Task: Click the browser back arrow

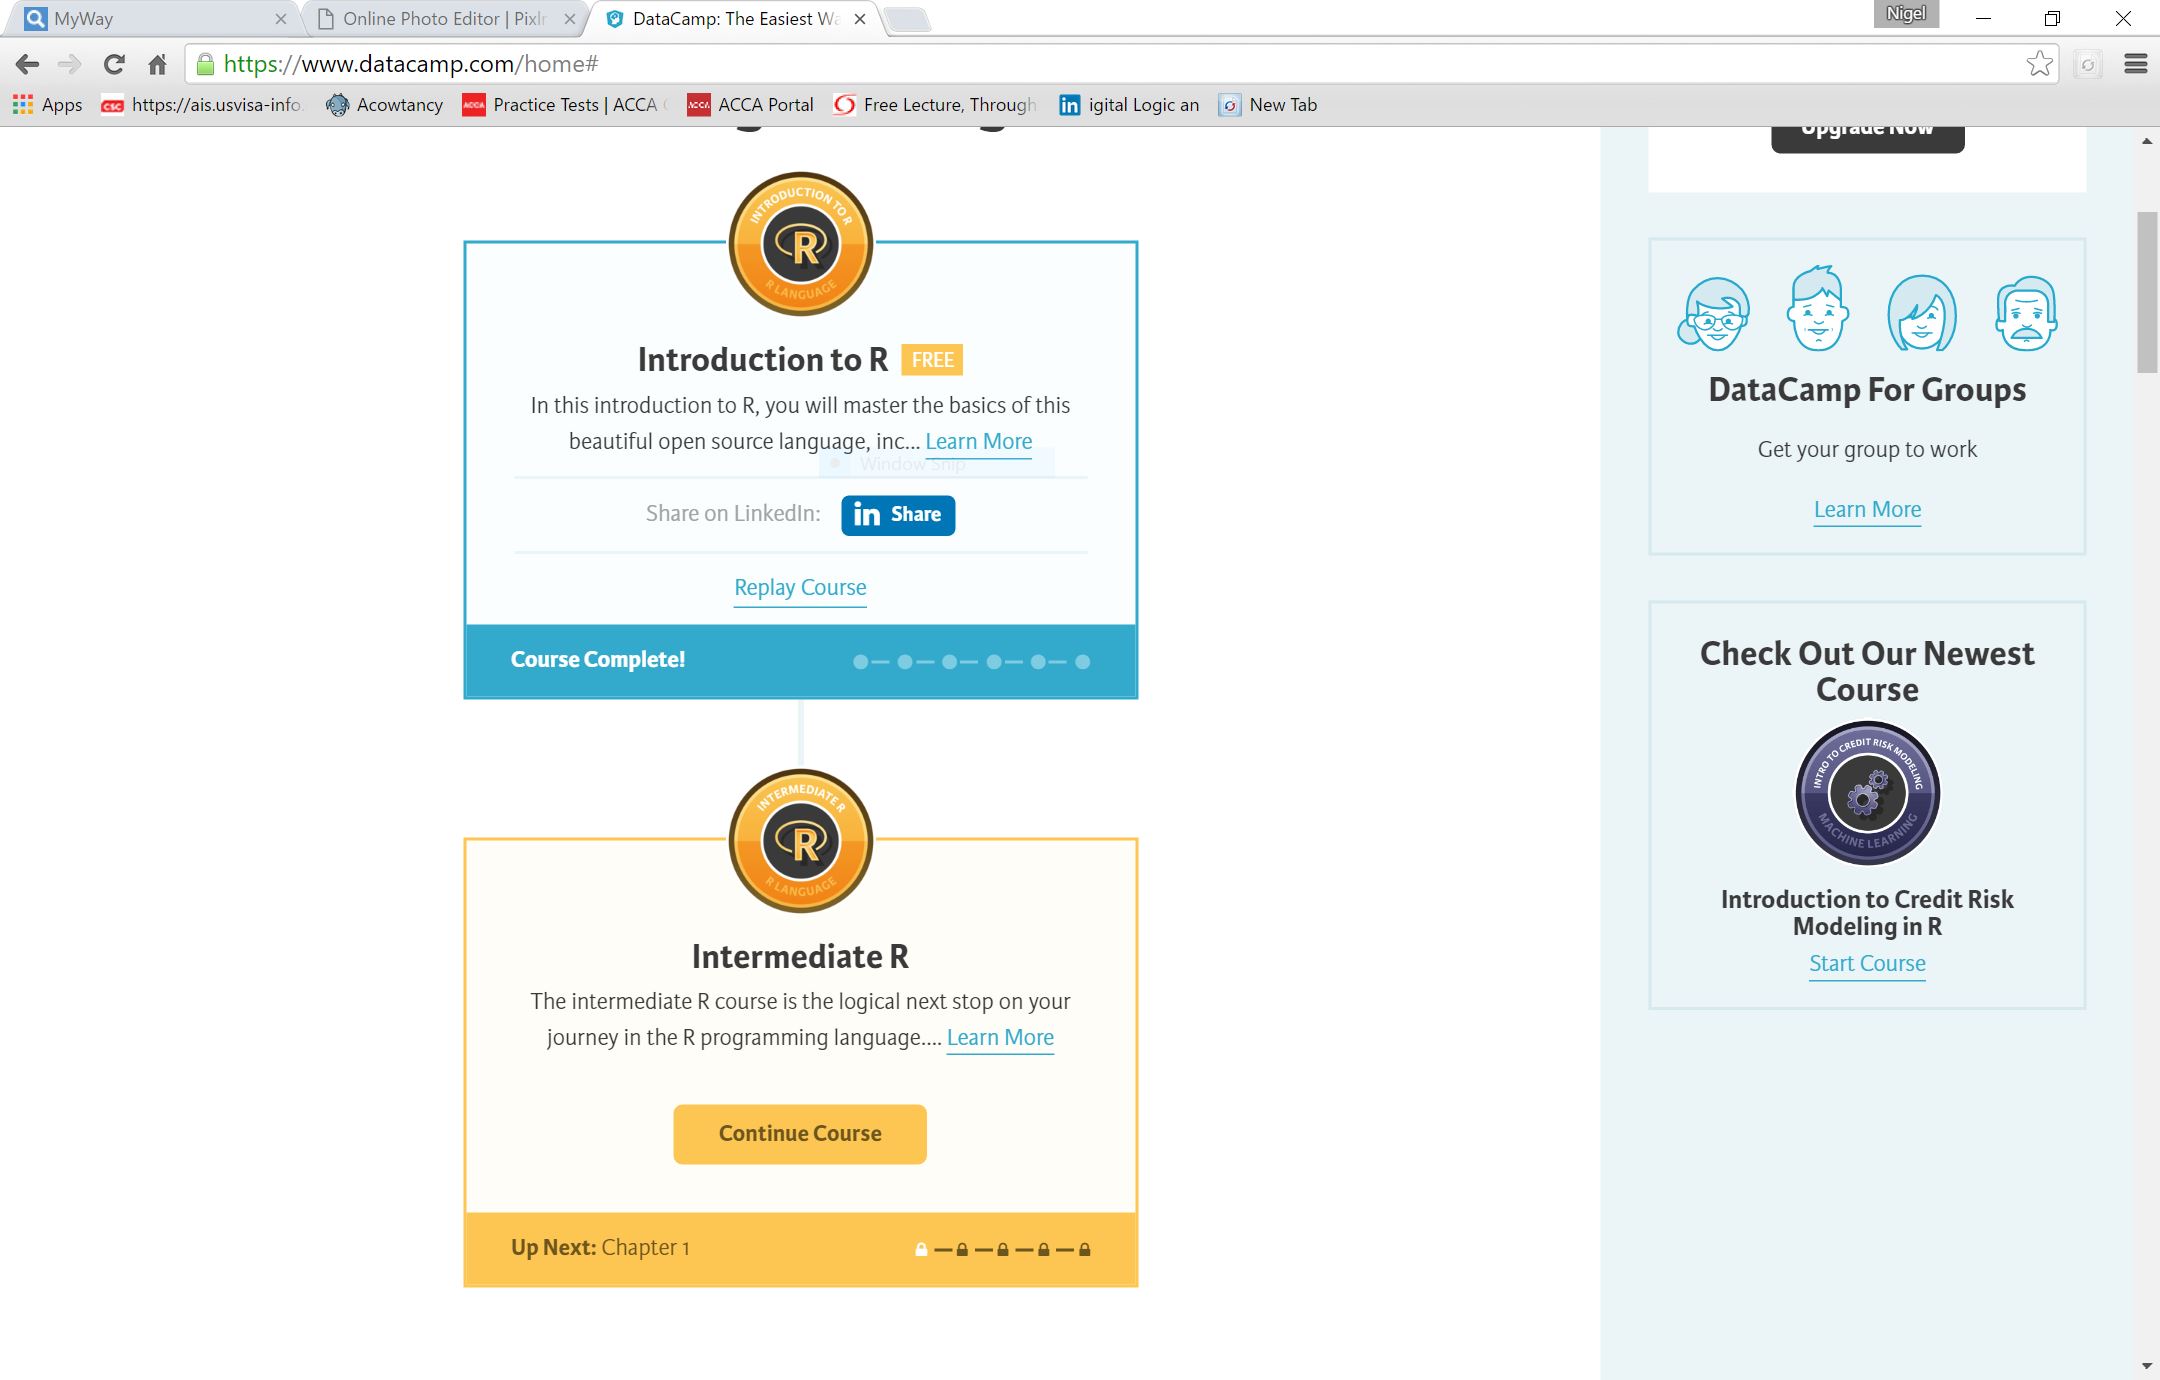Action: click(x=27, y=65)
